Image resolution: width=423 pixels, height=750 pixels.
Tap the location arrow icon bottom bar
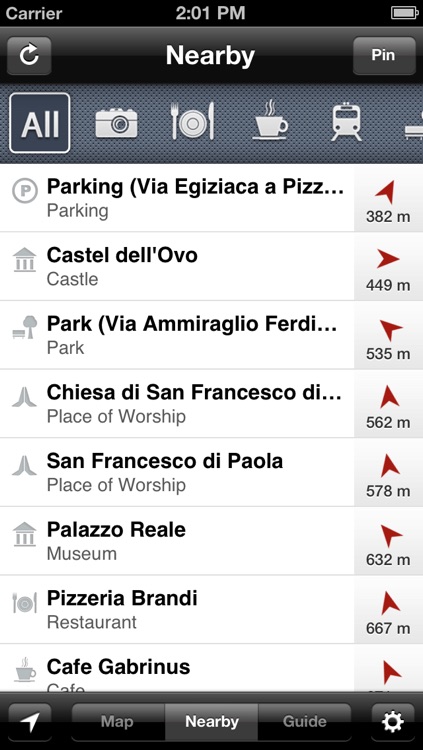[29, 722]
